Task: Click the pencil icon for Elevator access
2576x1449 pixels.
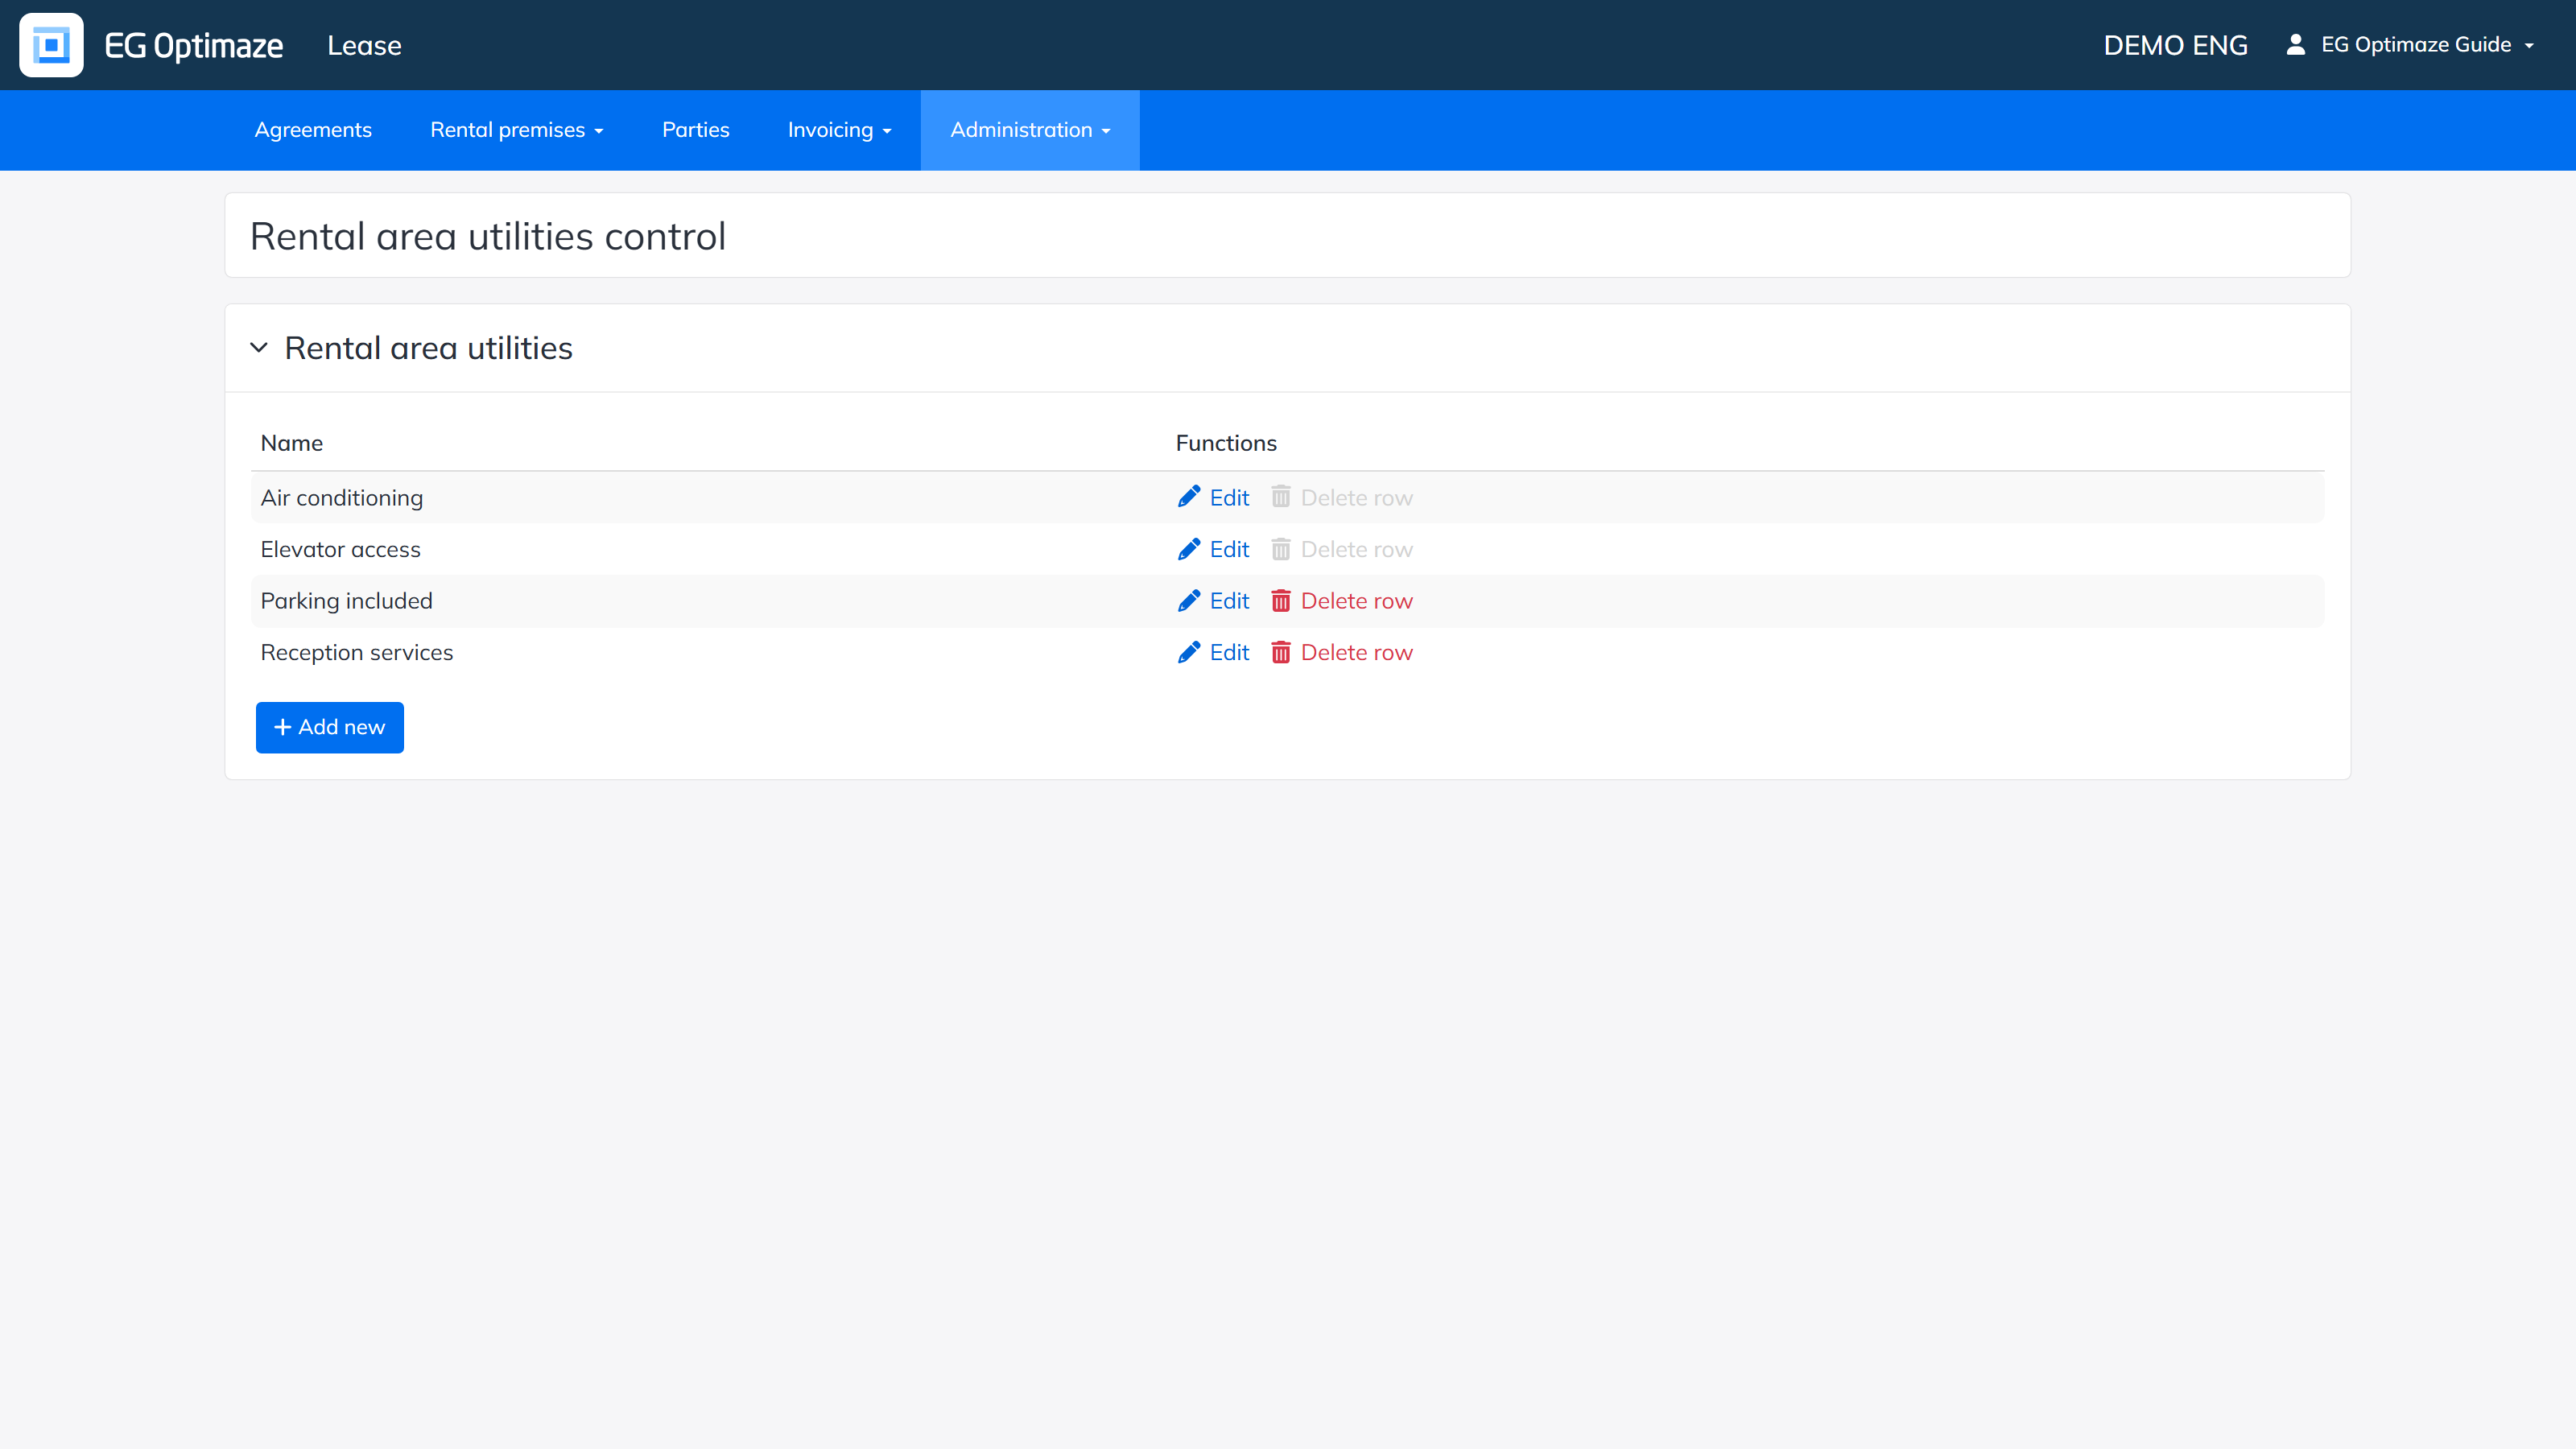Action: pyautogui.click(x=1189, y=549)
